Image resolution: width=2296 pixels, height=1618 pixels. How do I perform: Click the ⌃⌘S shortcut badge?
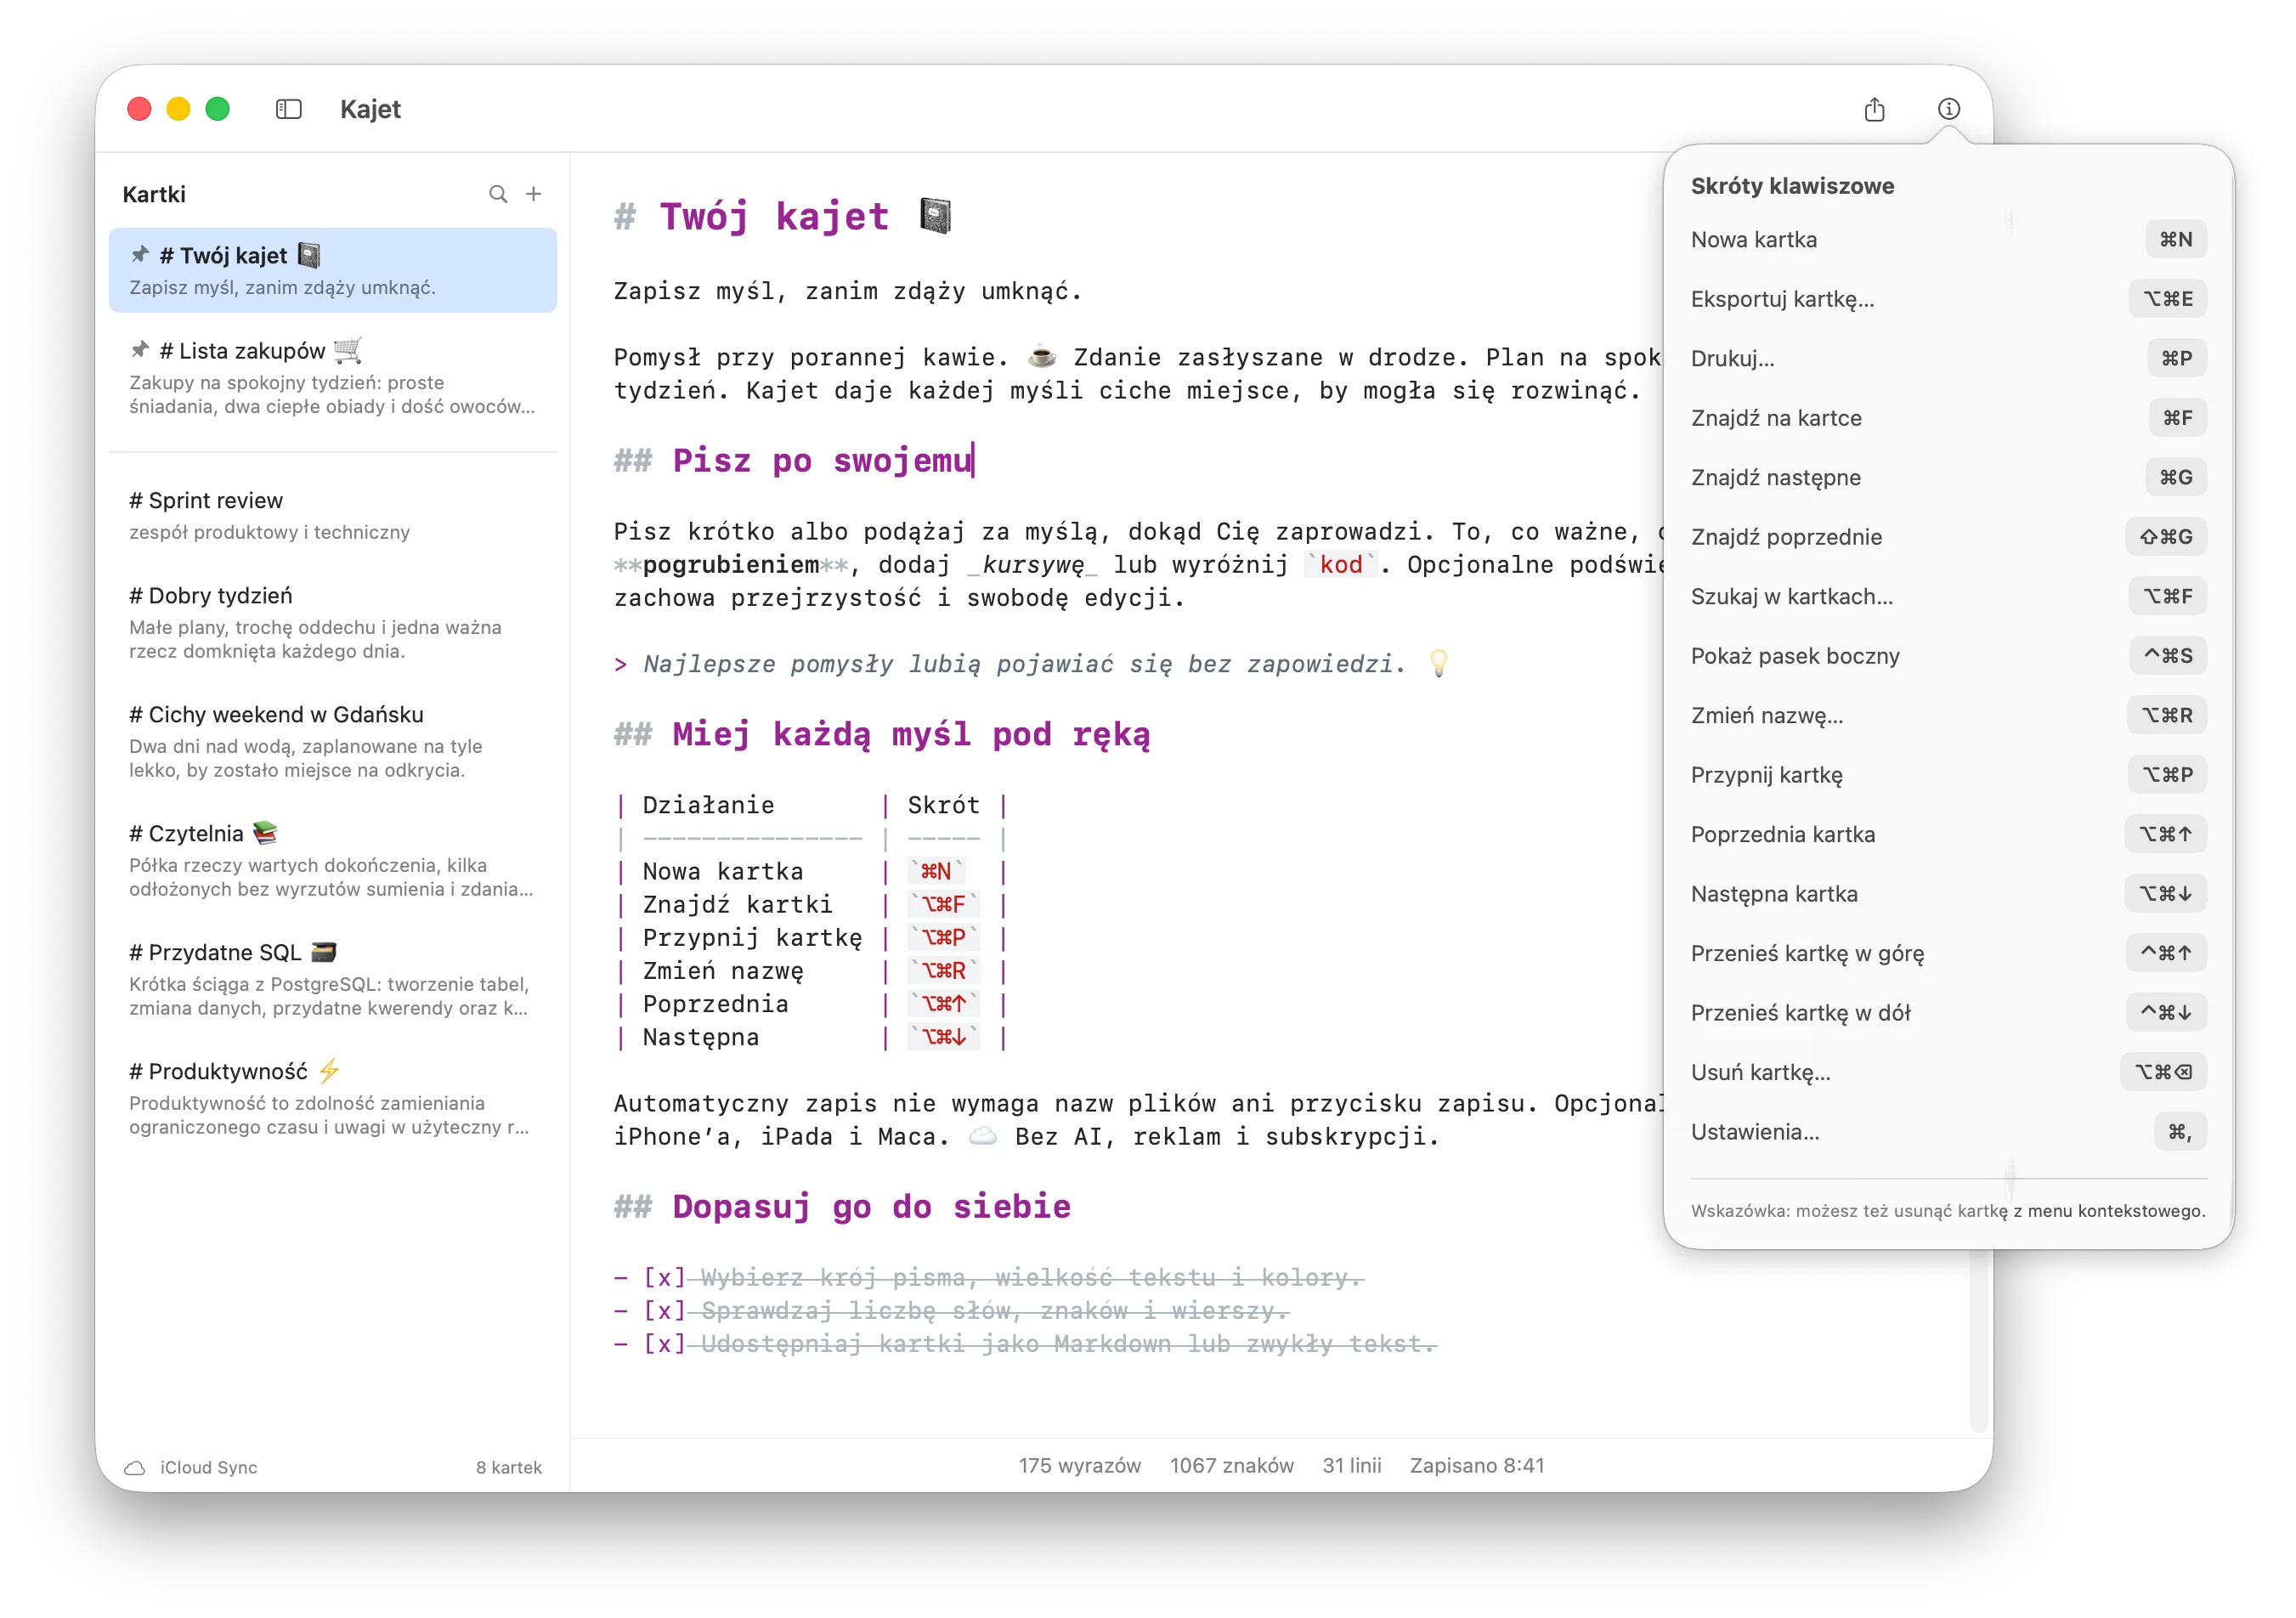(2167, 656)
